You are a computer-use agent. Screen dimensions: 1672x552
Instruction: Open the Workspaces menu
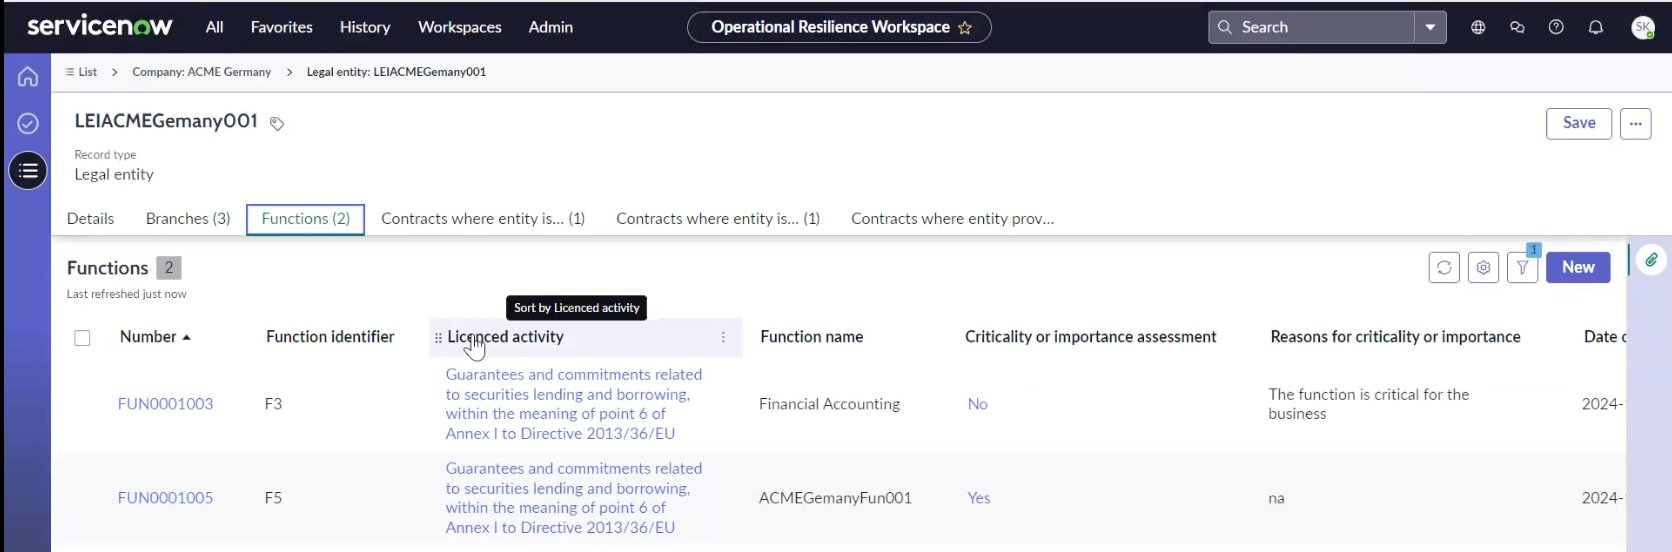click(460, 27)
